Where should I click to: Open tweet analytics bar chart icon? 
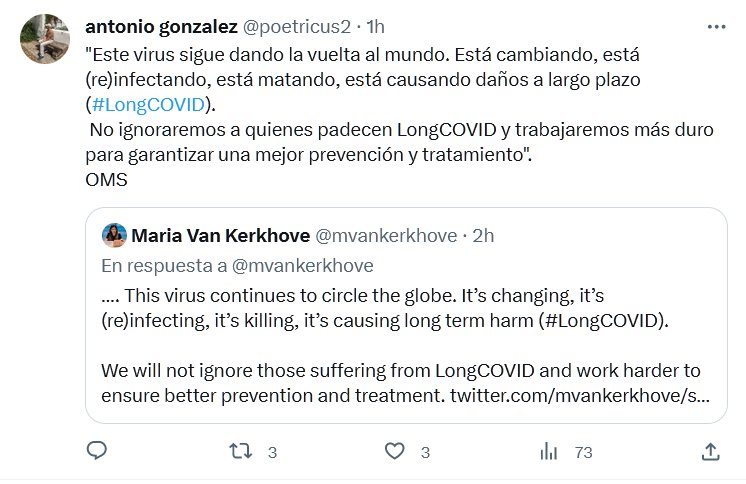(x=549, y=452)
